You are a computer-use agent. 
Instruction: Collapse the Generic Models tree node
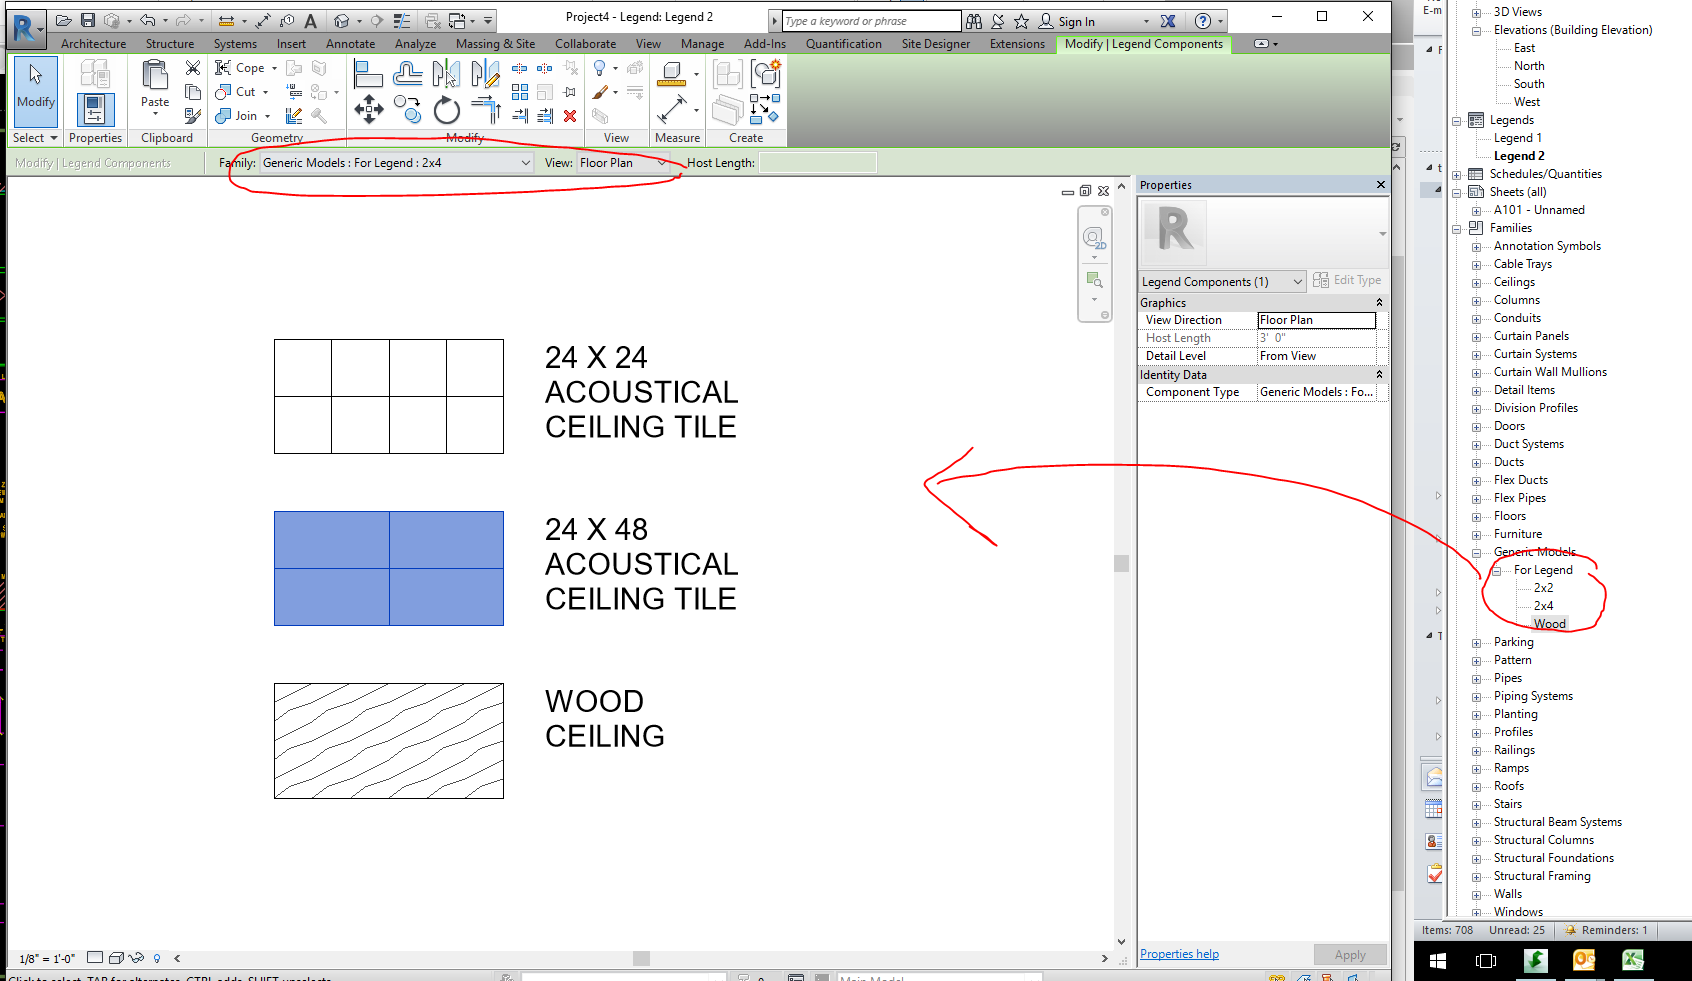[x=1476, y=553]
